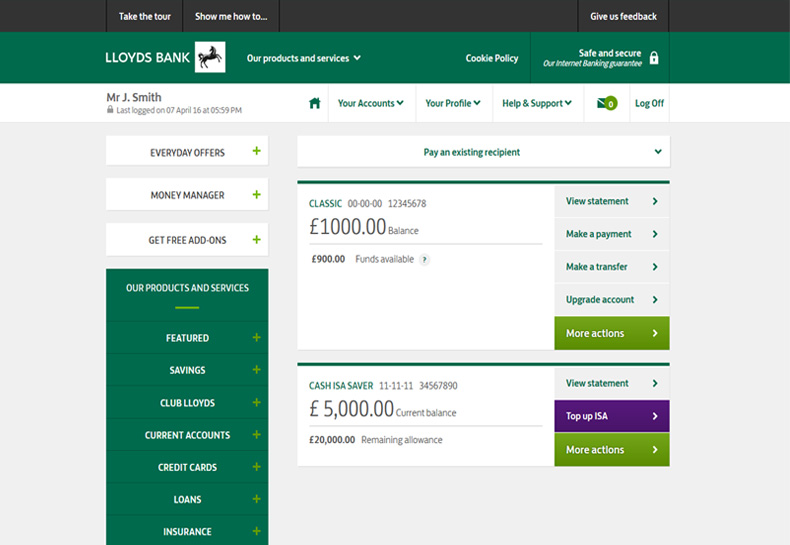
Task: Expand the Loans category
Action: pos(187,499)
